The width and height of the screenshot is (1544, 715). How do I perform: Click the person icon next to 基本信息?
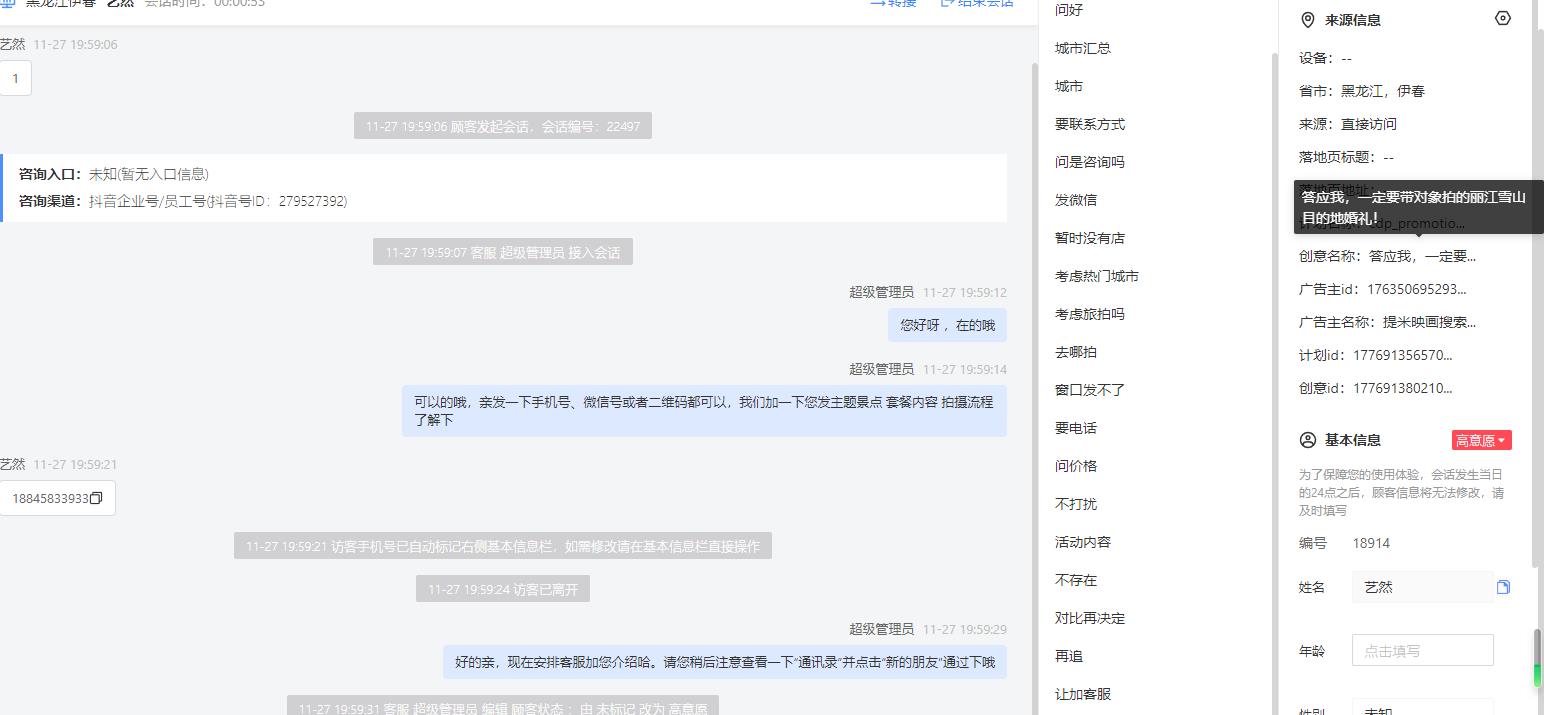click(1307, 440)
